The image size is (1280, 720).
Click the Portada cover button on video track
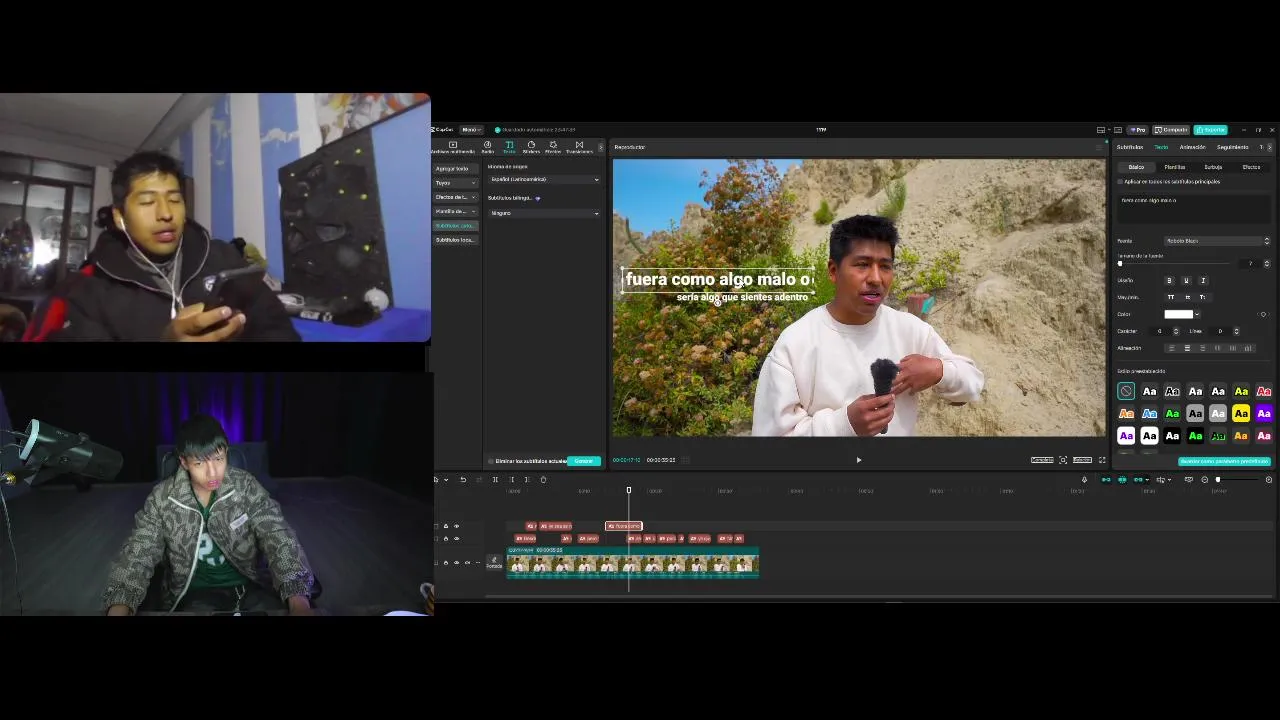(x=494, y=563)
